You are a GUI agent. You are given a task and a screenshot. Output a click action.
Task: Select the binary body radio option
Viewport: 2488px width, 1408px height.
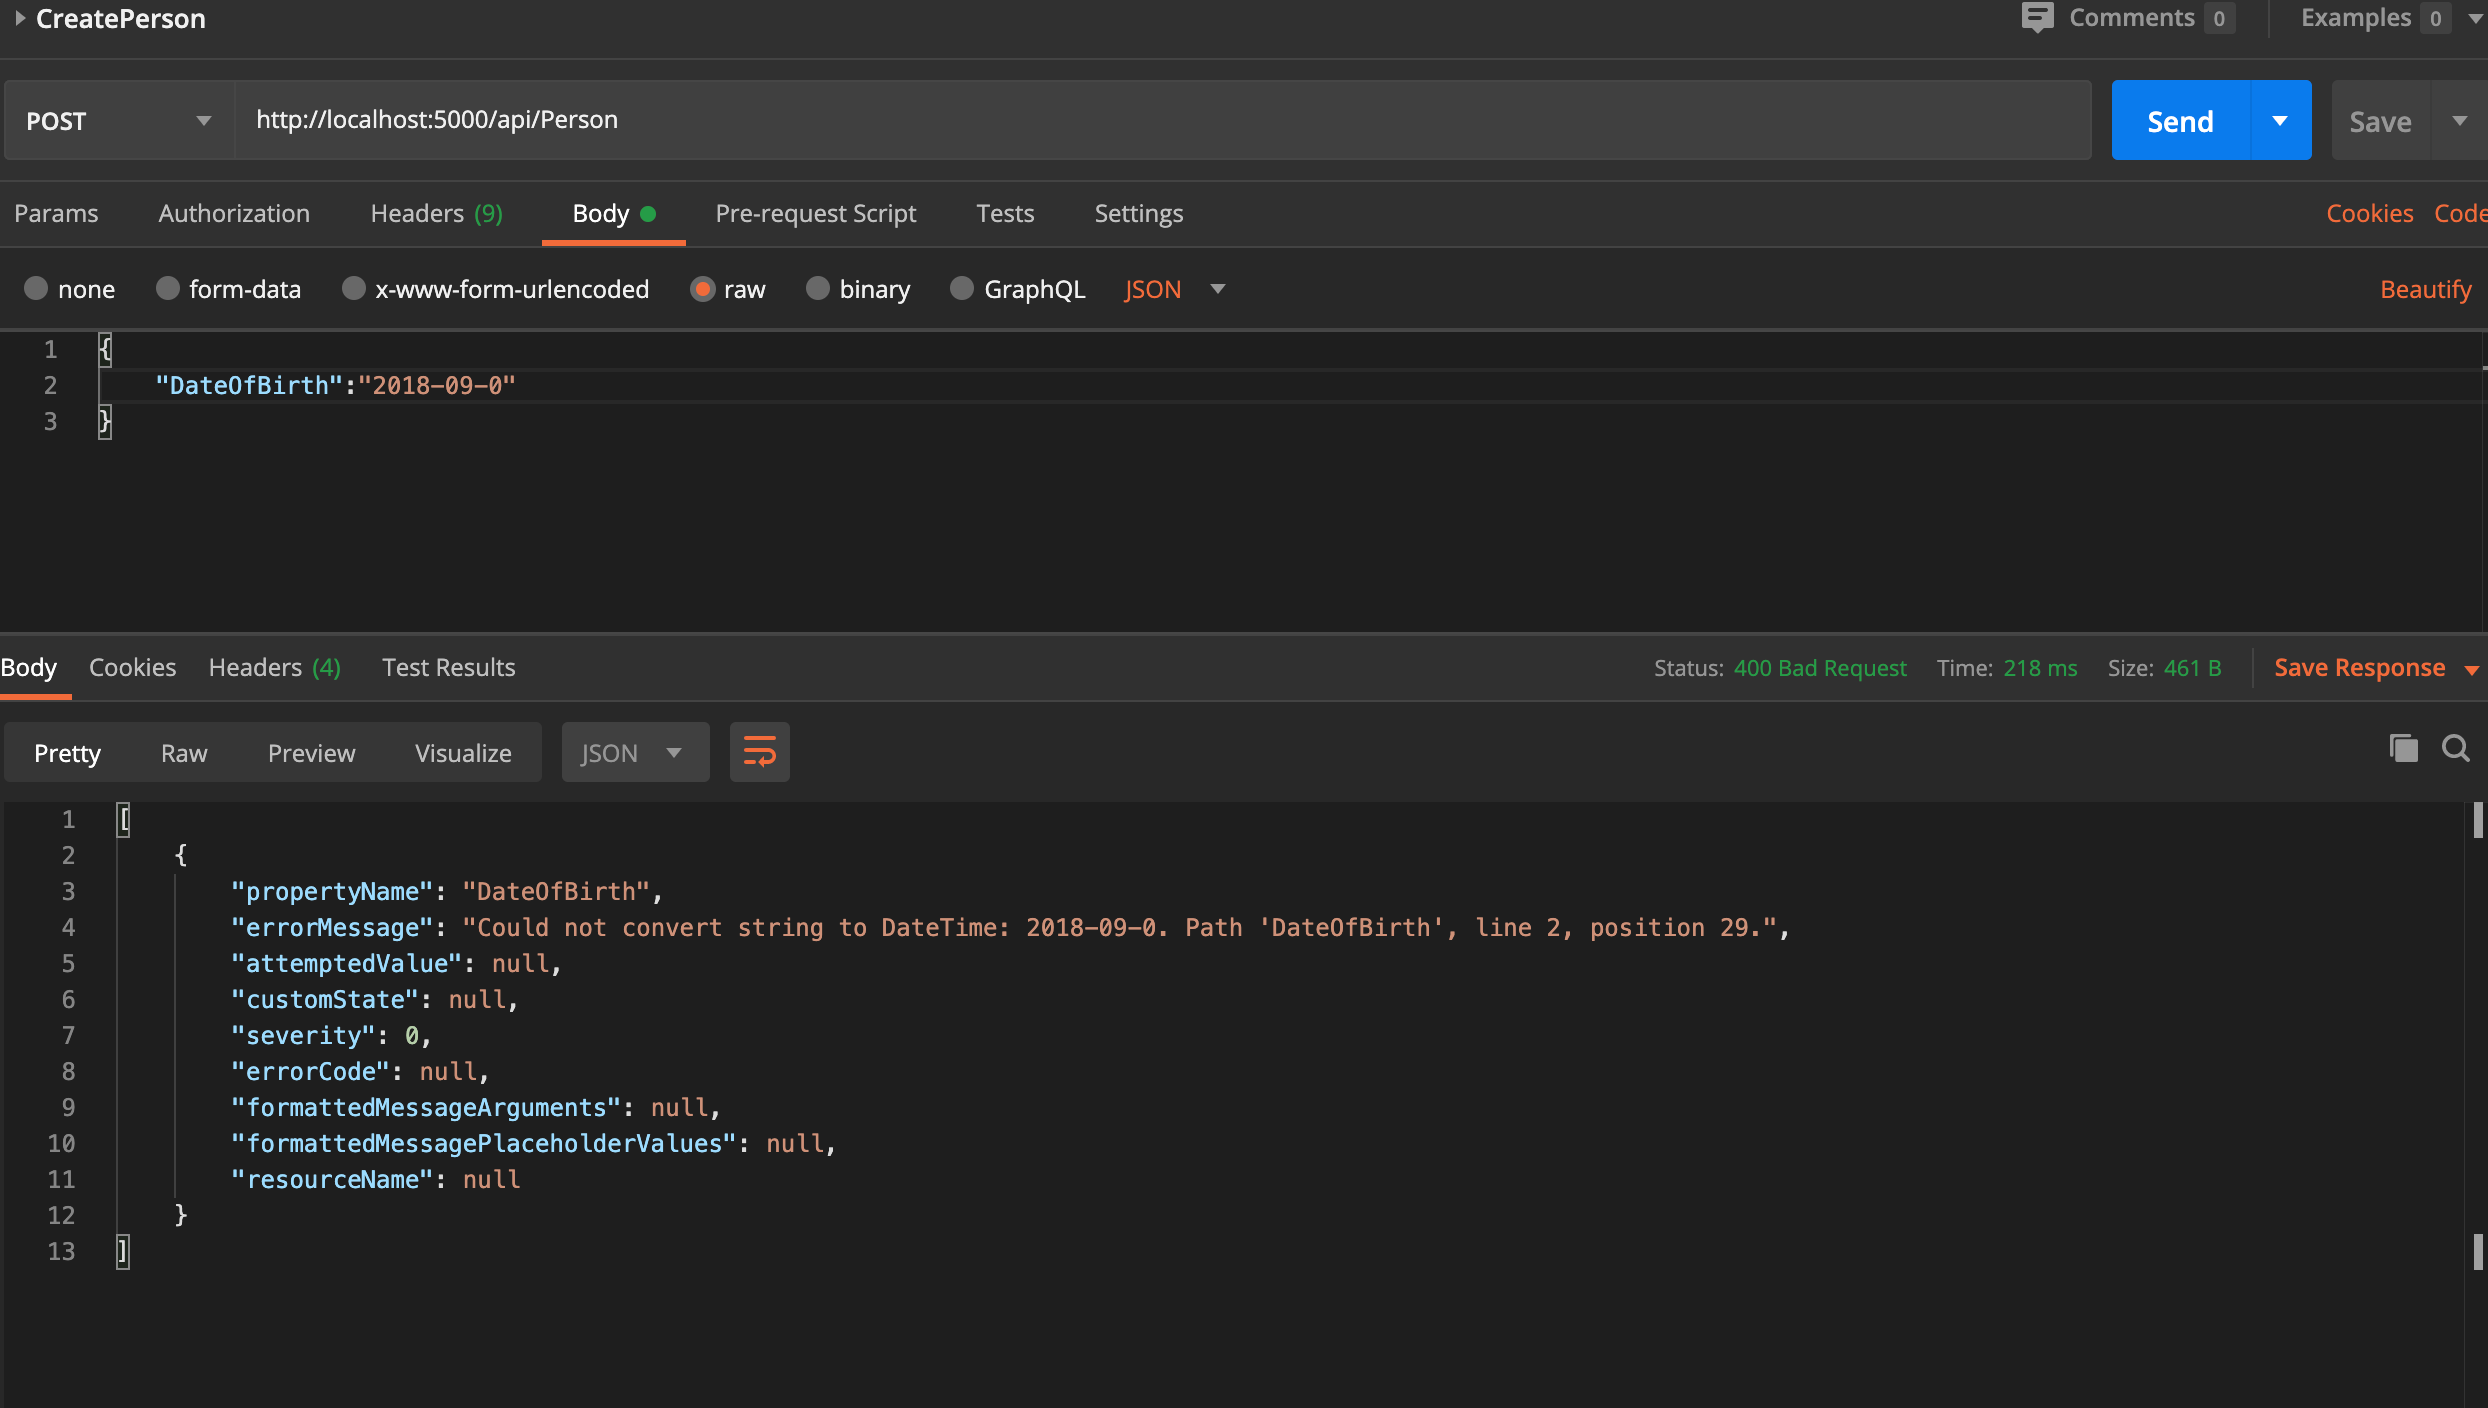click(818, 289)
